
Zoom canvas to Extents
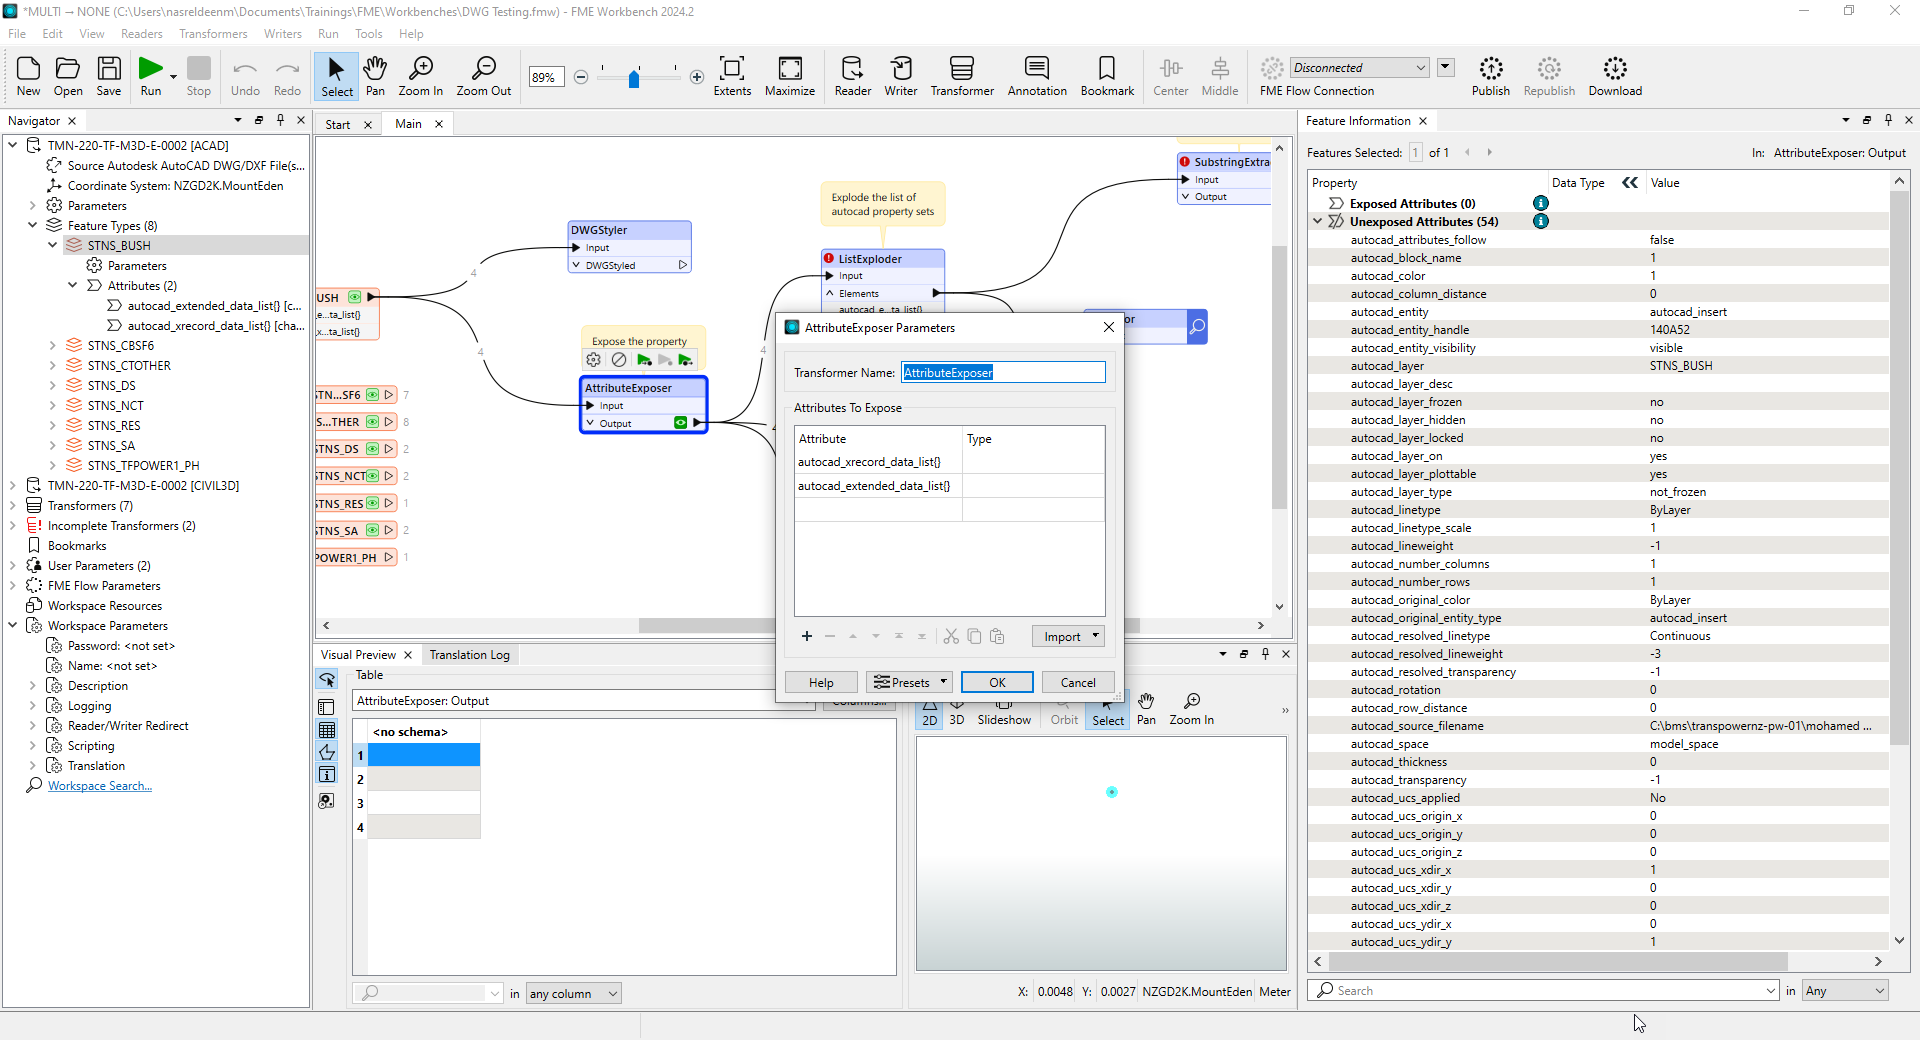(732, 76)
